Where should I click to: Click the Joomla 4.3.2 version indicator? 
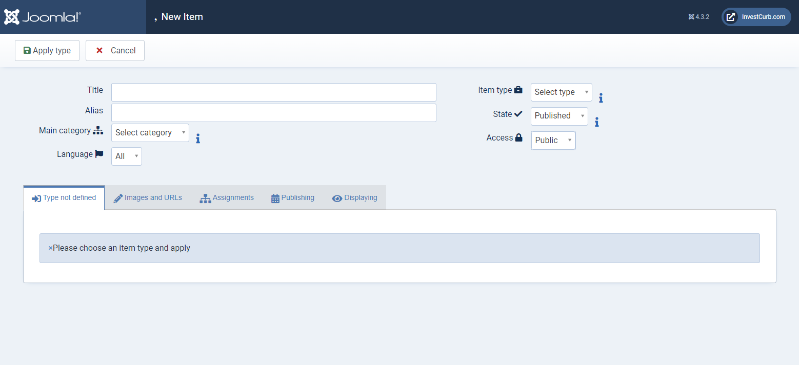tap(699, 17)
